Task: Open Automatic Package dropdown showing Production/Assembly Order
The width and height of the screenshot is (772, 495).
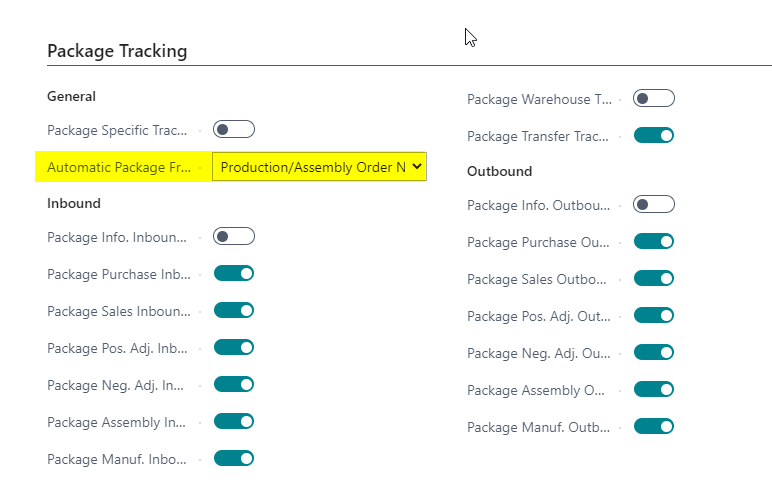Action: 319,167
